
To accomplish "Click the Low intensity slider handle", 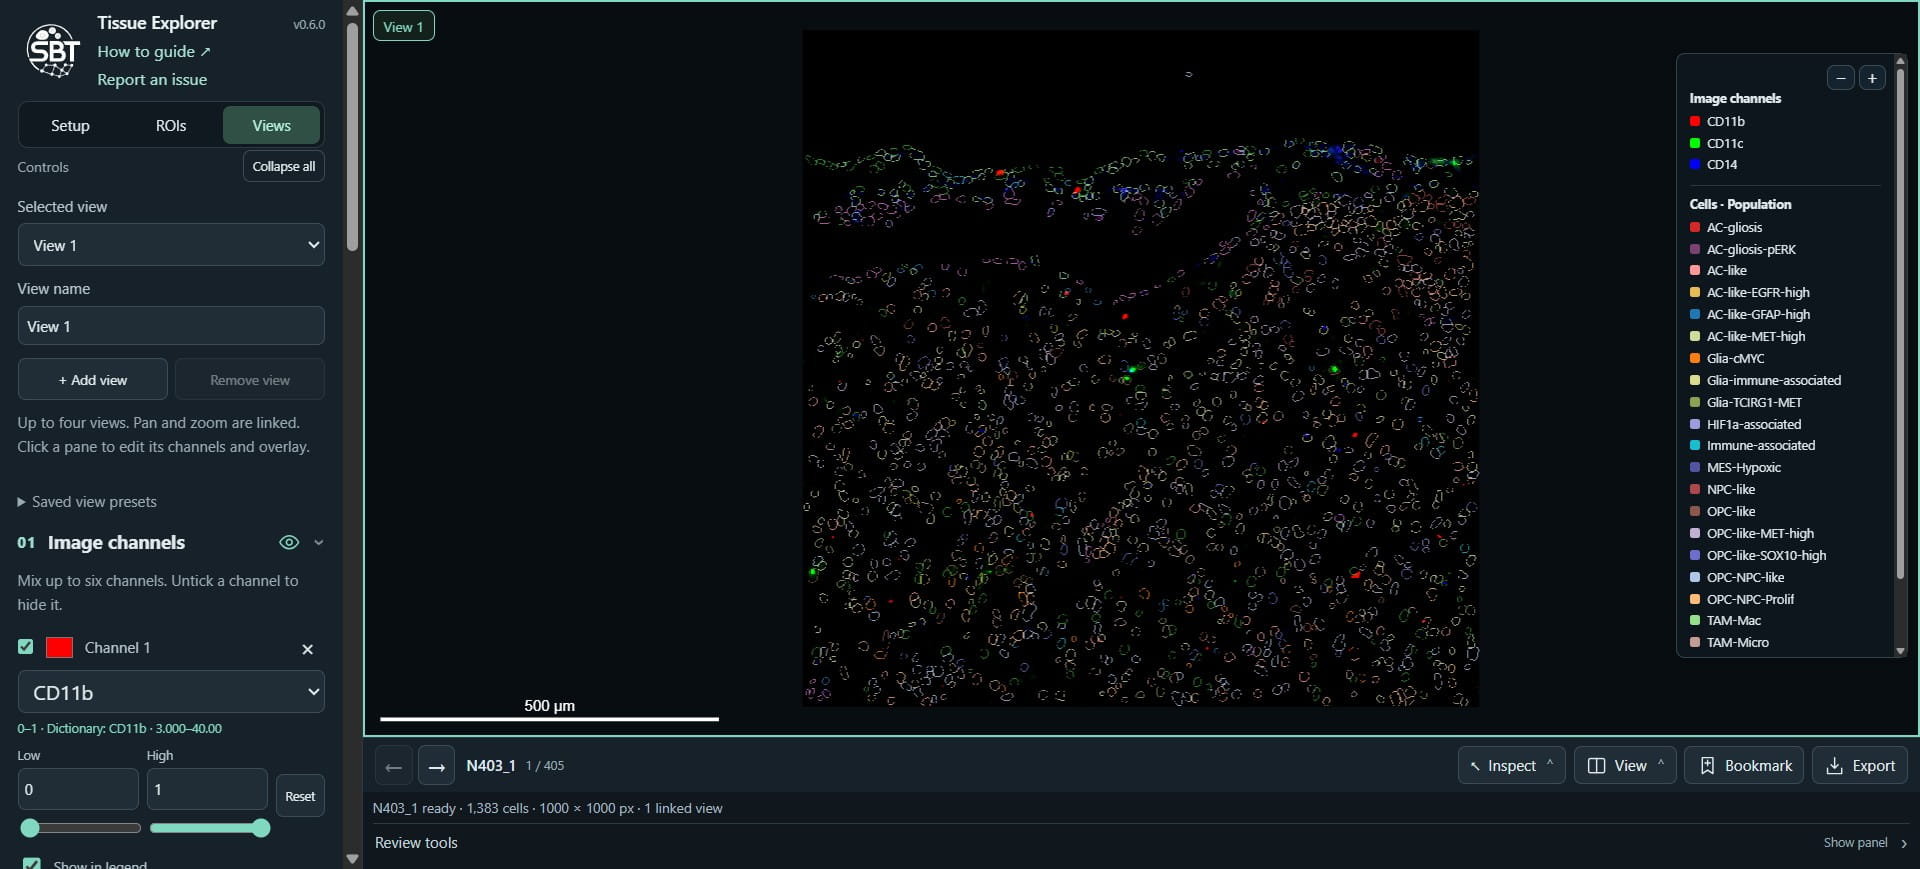I will click(x=30, y=828).
